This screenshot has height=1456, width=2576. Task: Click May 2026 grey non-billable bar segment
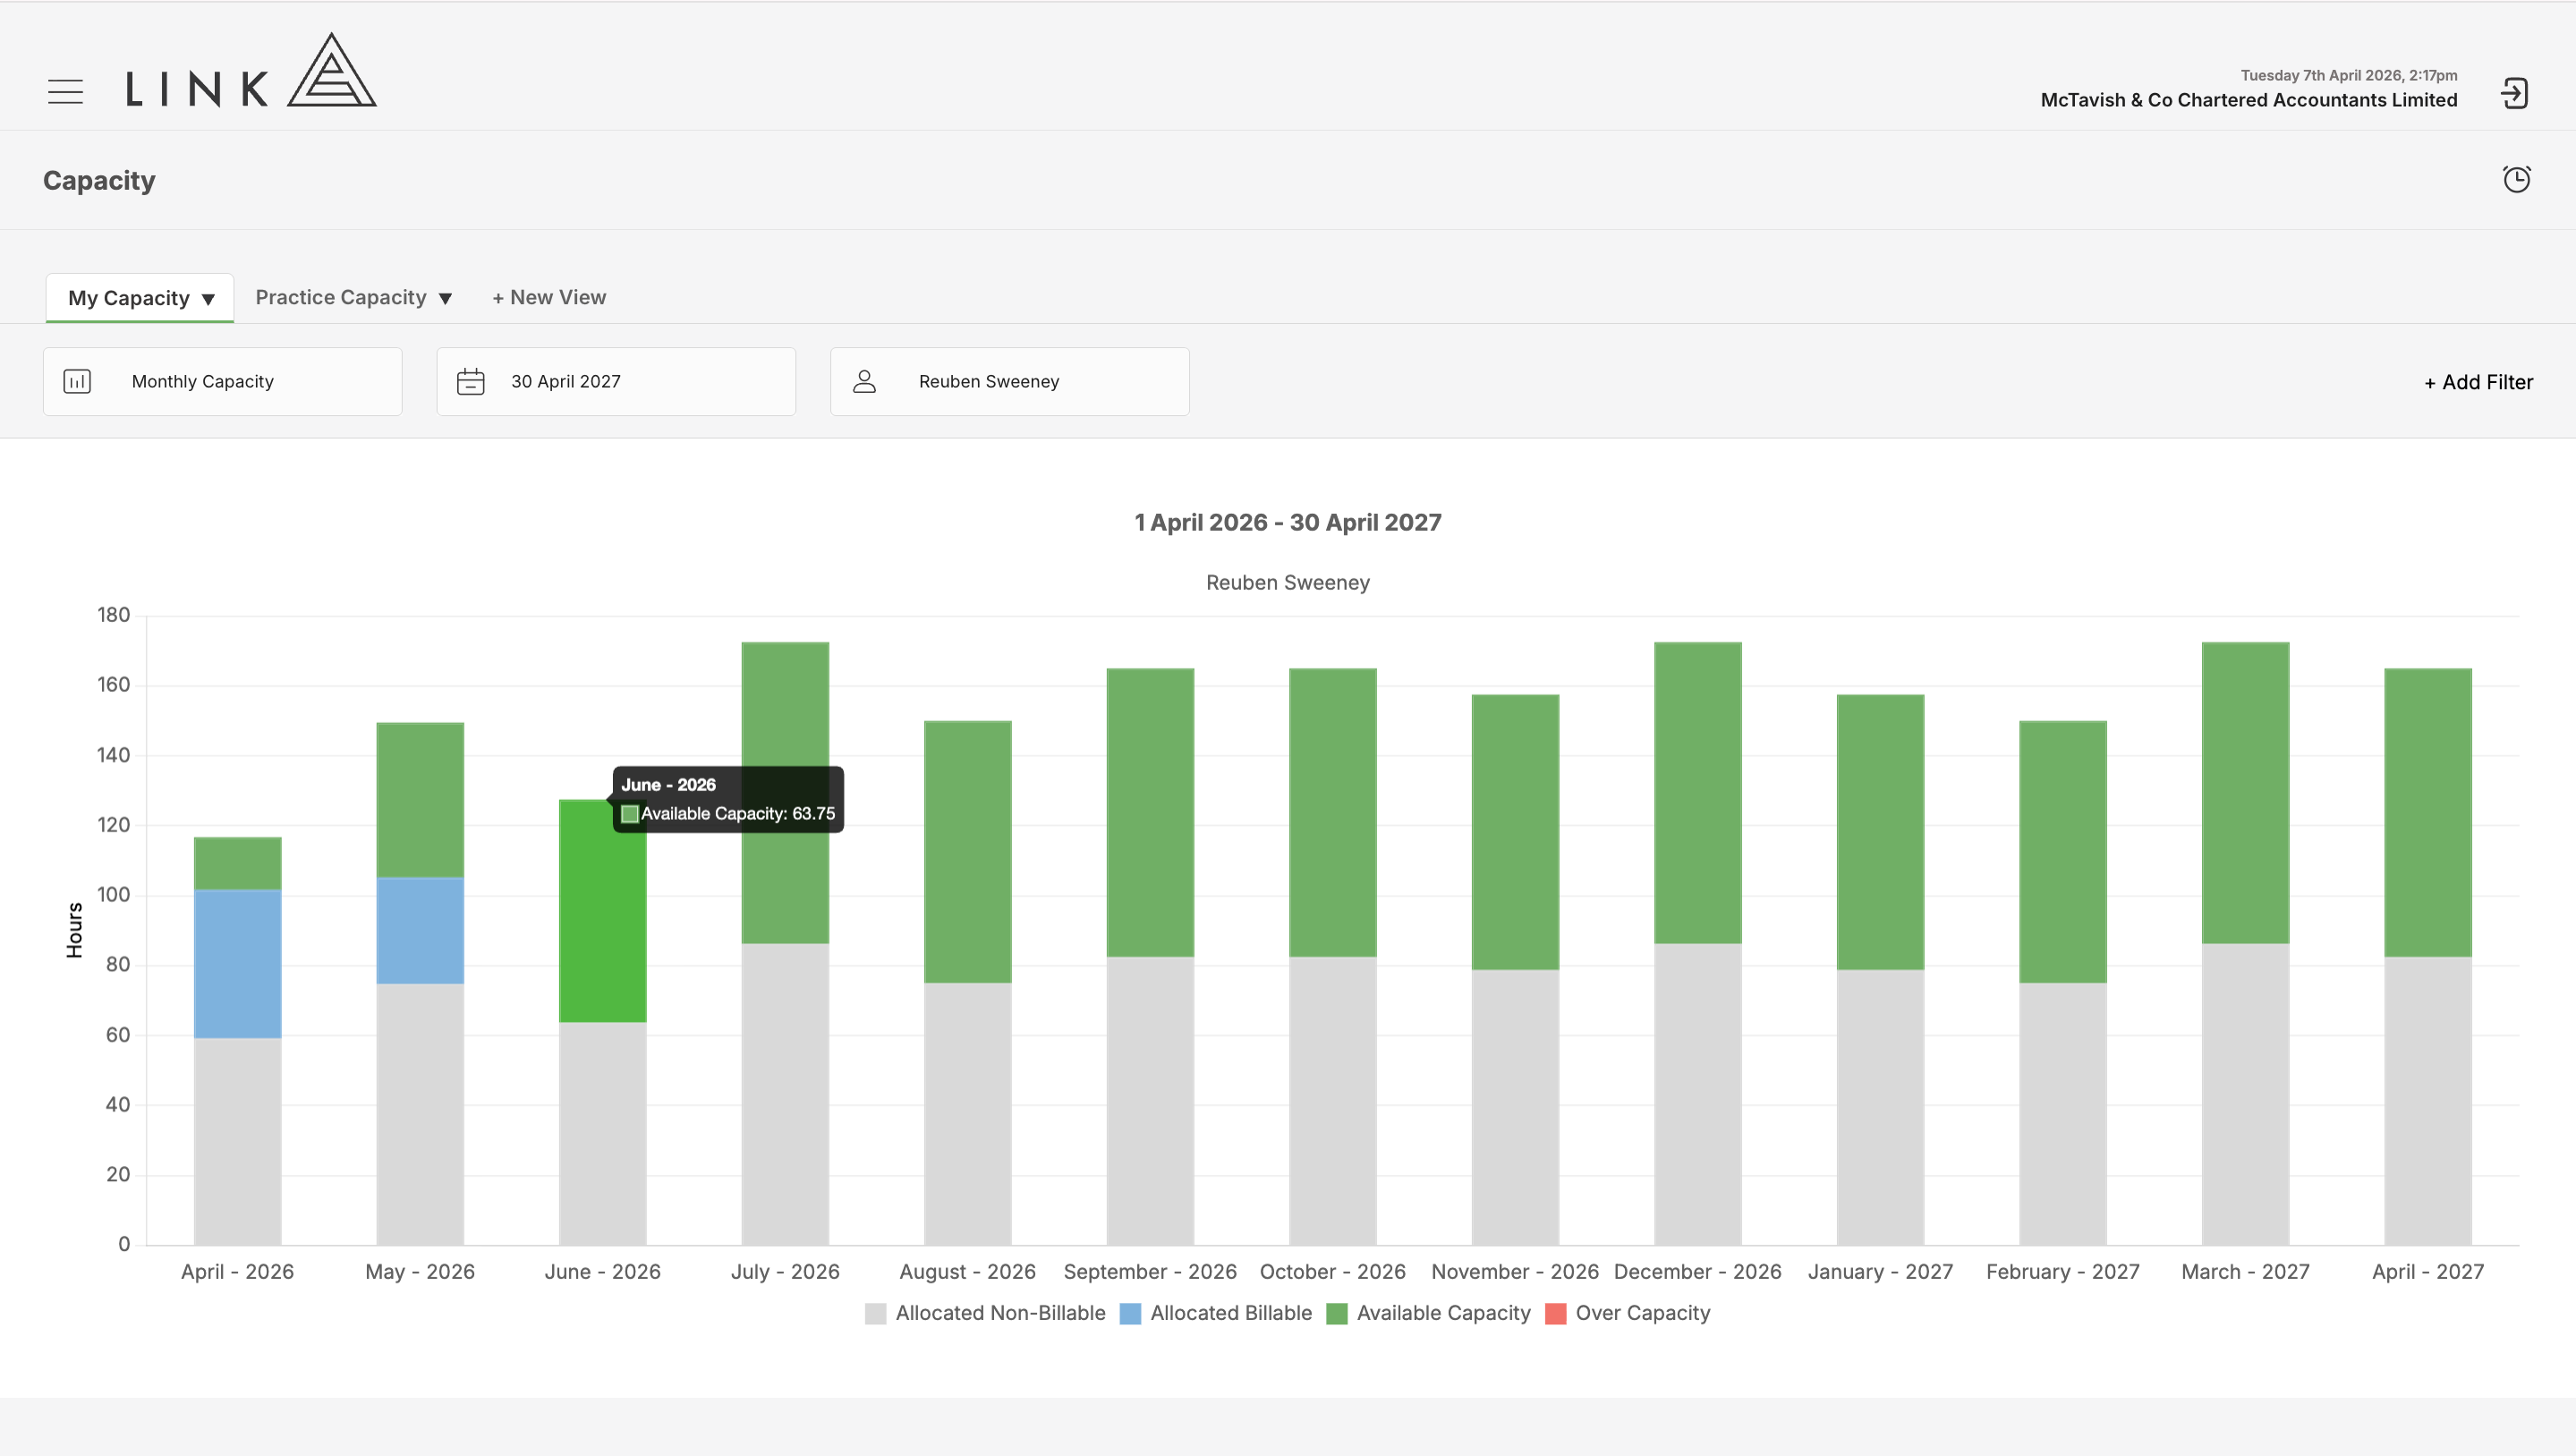point(420,1114)
